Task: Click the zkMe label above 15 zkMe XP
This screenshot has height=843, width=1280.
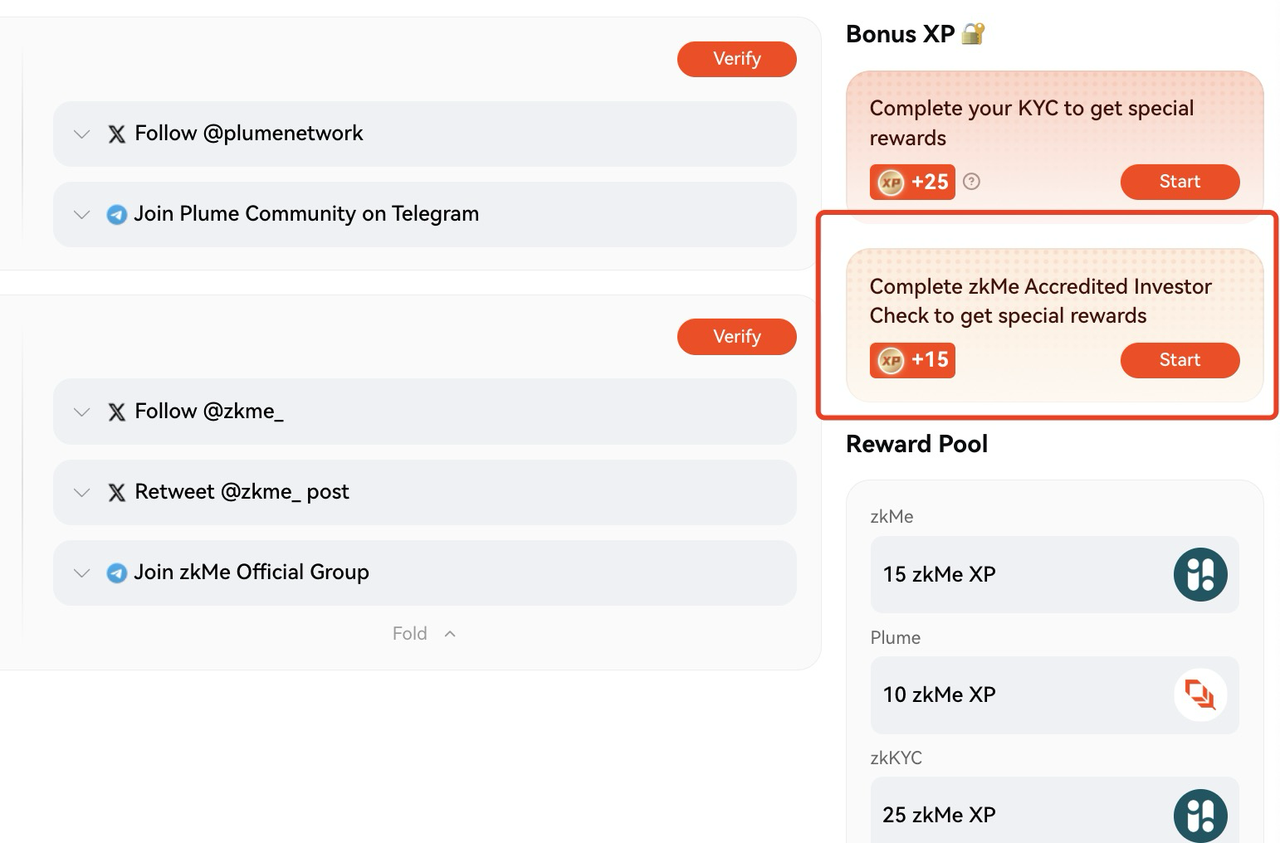Action: pos(891,517)
